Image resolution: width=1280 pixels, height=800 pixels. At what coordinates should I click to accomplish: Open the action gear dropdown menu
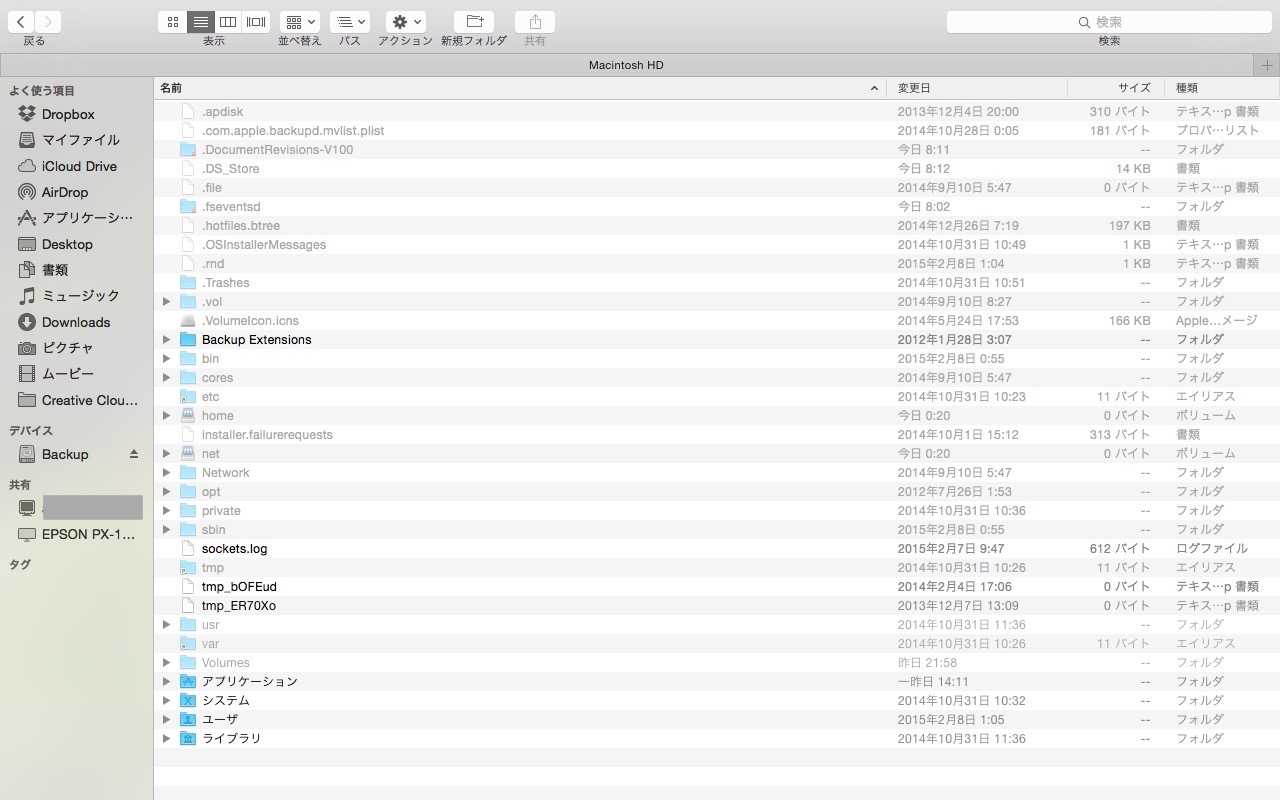tap(406, 22)
